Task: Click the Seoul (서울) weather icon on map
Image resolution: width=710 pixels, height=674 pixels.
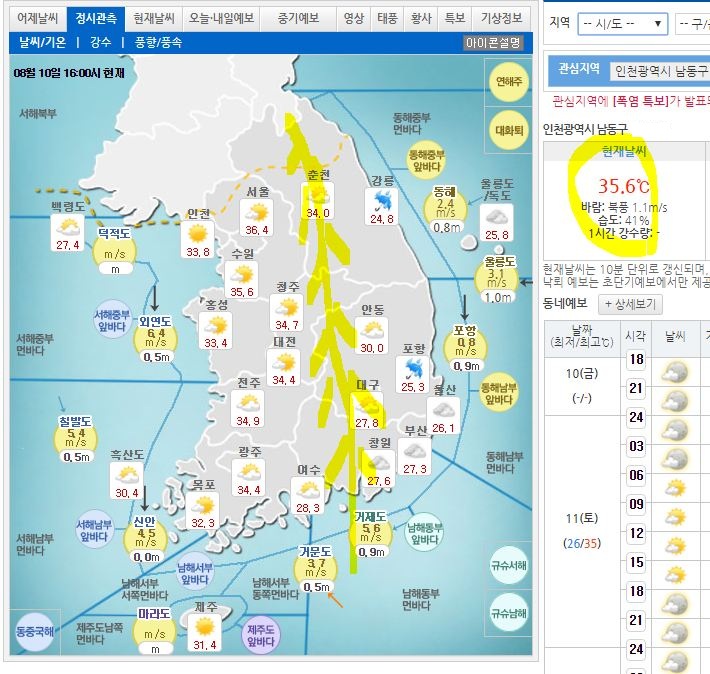Action: click(x=258, y=212)
